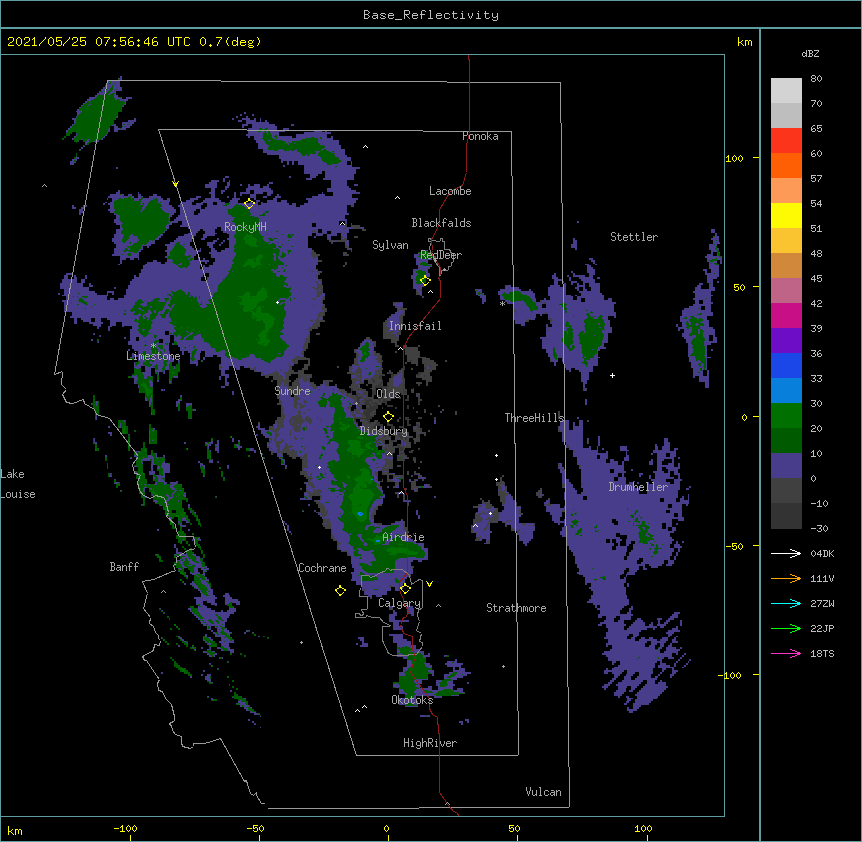The height and width of the screenshot is (842, 862).
Task: Click the RockyMH label
Action: [x=245, y=227]
